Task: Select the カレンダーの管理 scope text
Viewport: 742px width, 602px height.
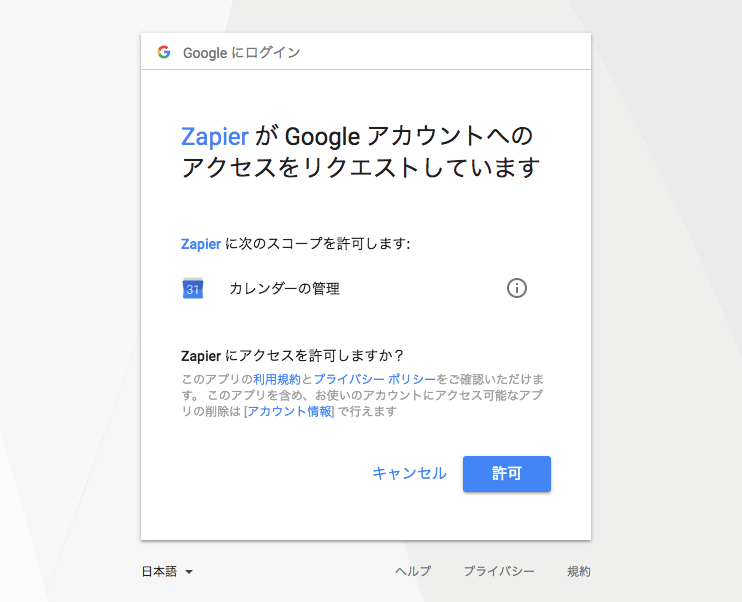Action: (284, 289)
